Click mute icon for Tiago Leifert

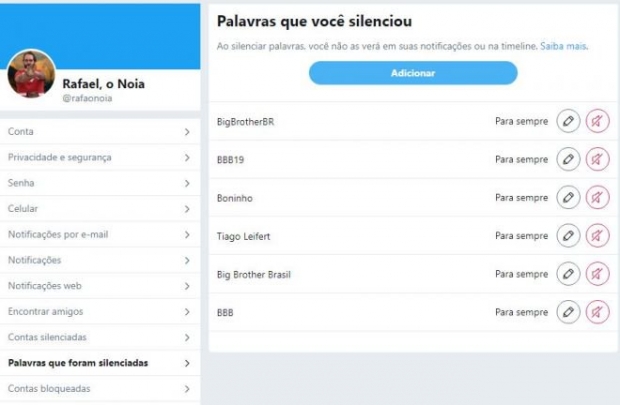[x=597, y=236]
